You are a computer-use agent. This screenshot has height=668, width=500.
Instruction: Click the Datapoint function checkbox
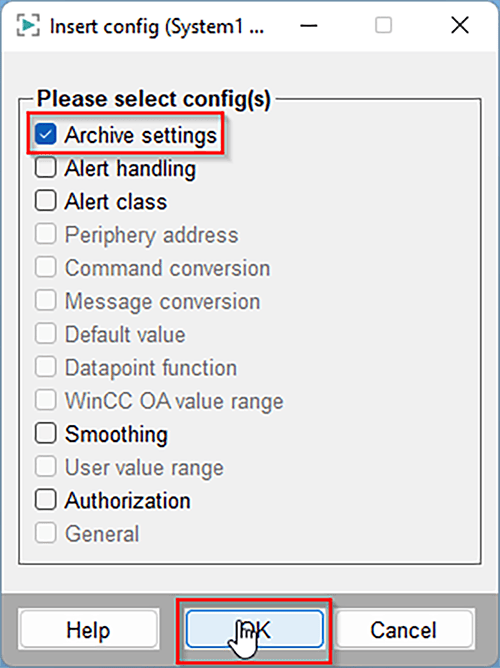[x=46, y=367]
